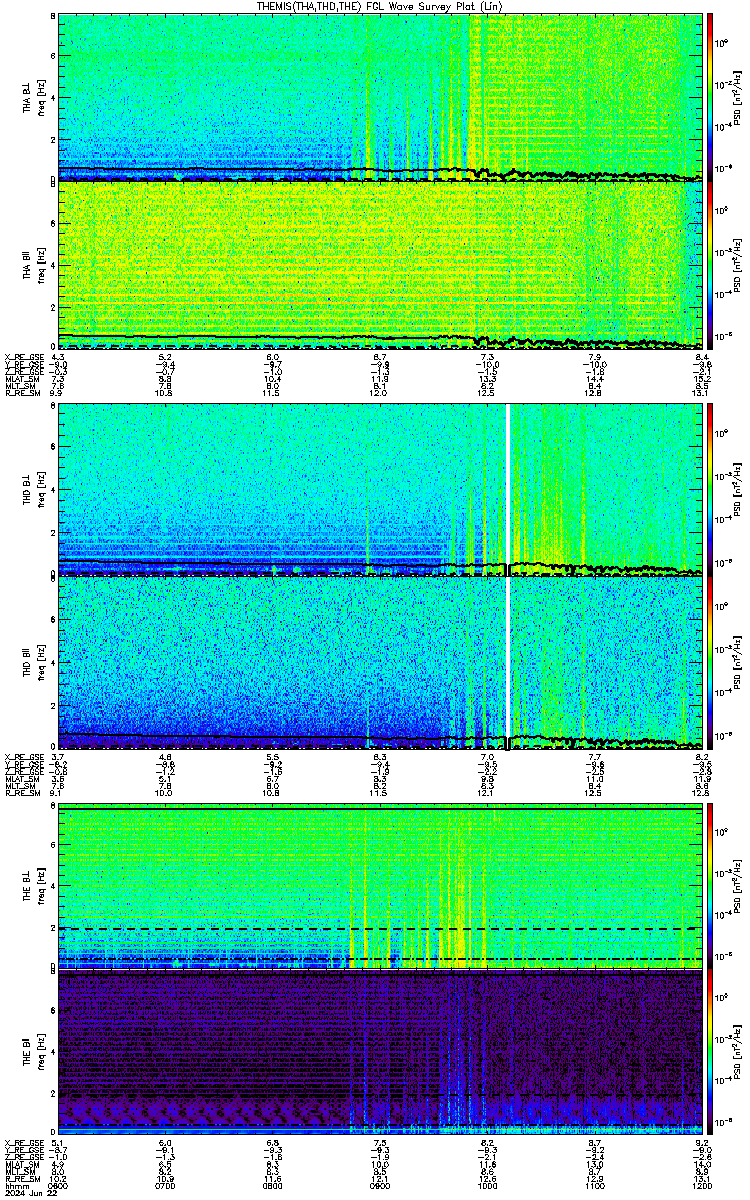750x1200 pixels.
Task: Click the PSD [nT²/Hz] label of THA B⊥
Action: pyautogui.click(x=738, y=96)
